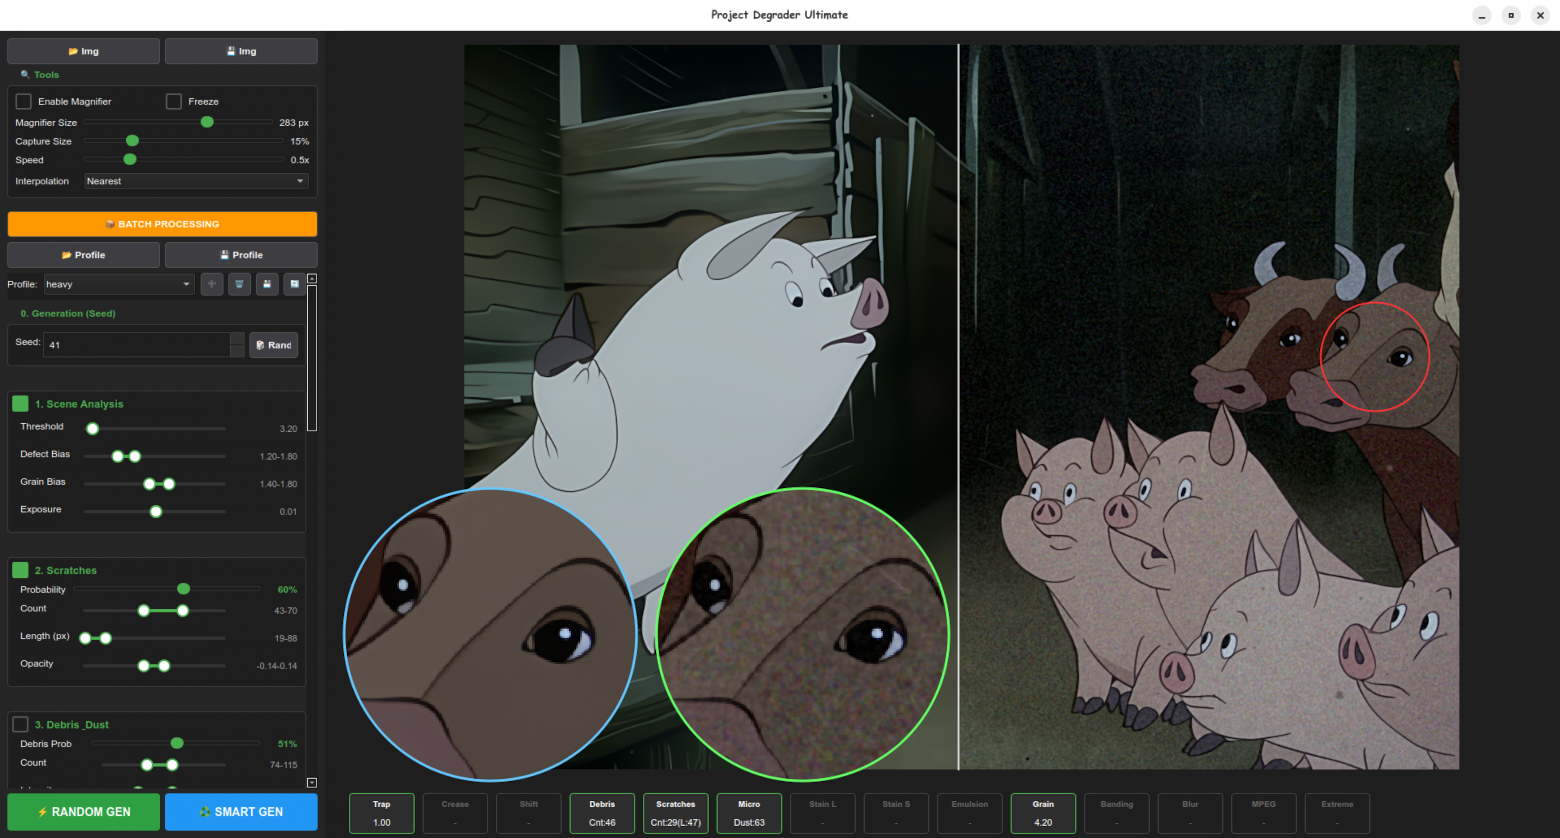Enable the Magnifier checkbox
This screenshot has width=1560, height=838.
tap(24, 101)
